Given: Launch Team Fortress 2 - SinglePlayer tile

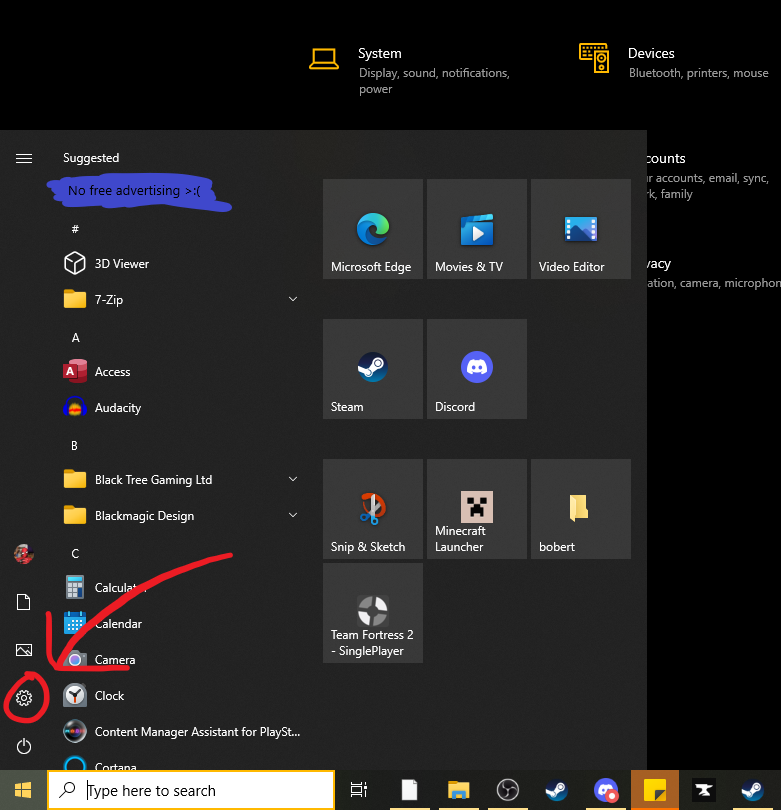Looking at the screenshot, I should pos(372,613).
